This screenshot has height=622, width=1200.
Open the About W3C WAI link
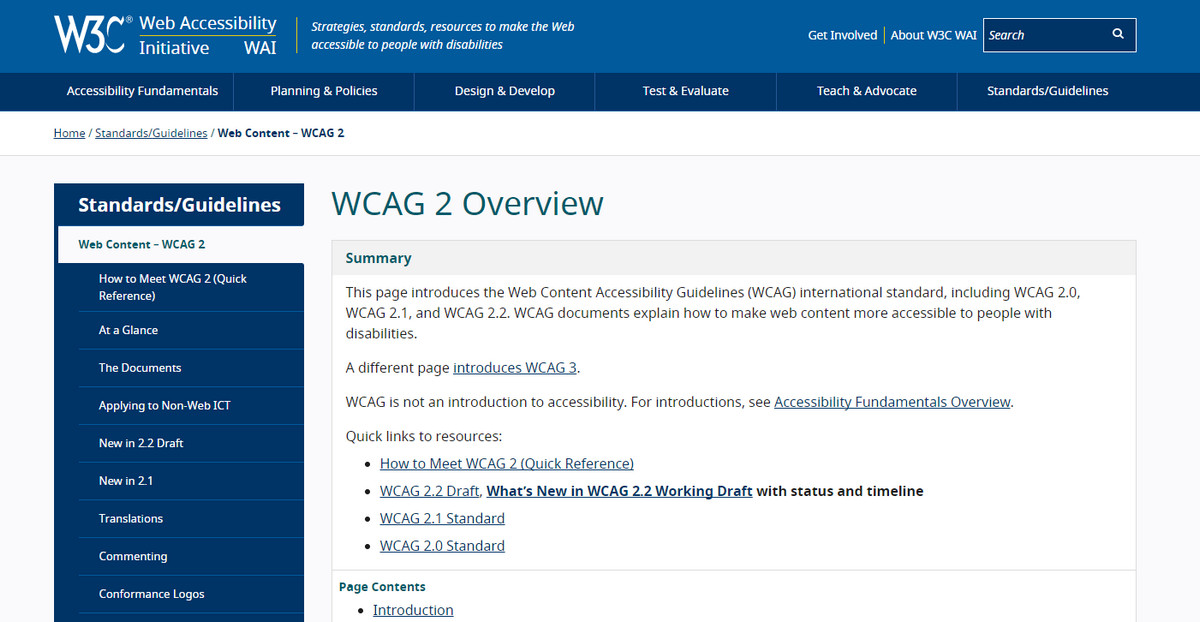click(933, 35)
